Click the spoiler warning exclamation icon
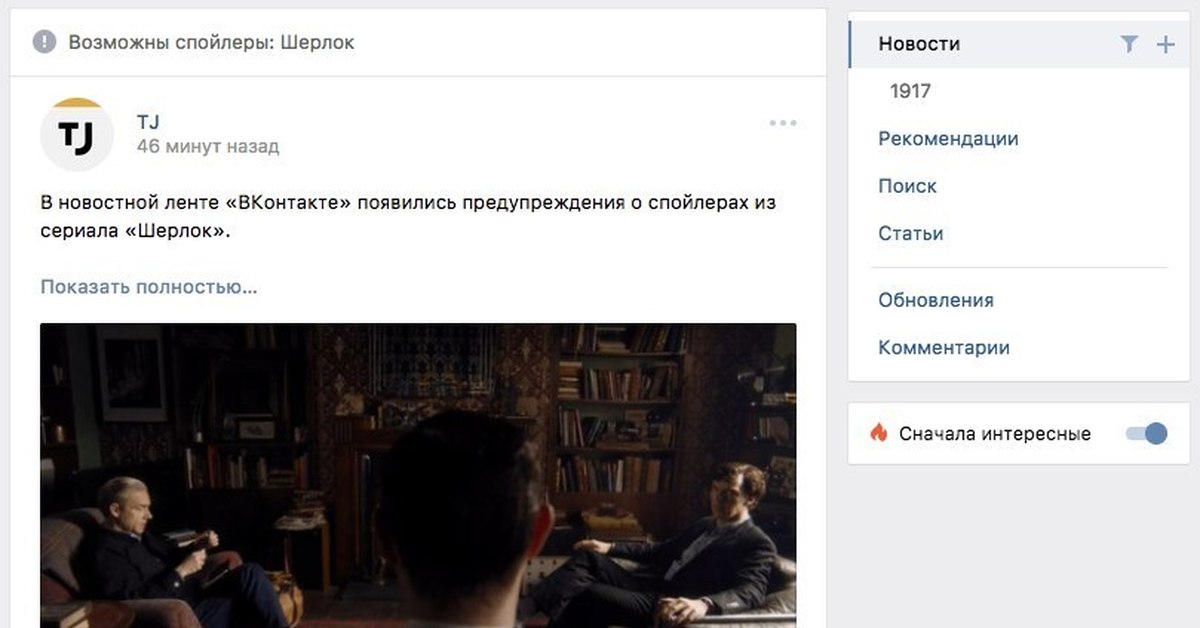This screenshot has height=628, width=1200. click(x=45, y=42)
